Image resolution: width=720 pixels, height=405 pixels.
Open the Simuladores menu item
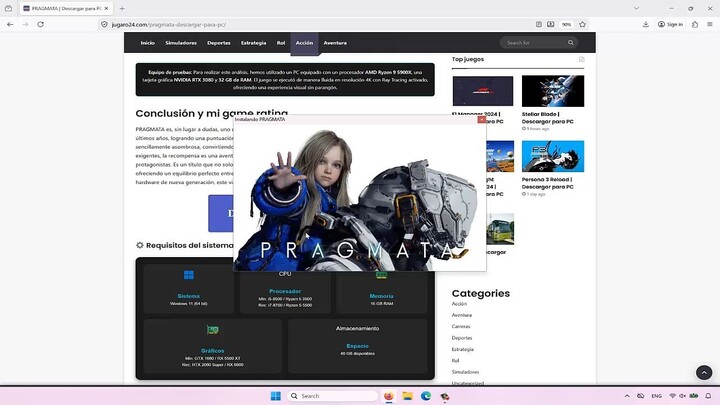point(181,43)
